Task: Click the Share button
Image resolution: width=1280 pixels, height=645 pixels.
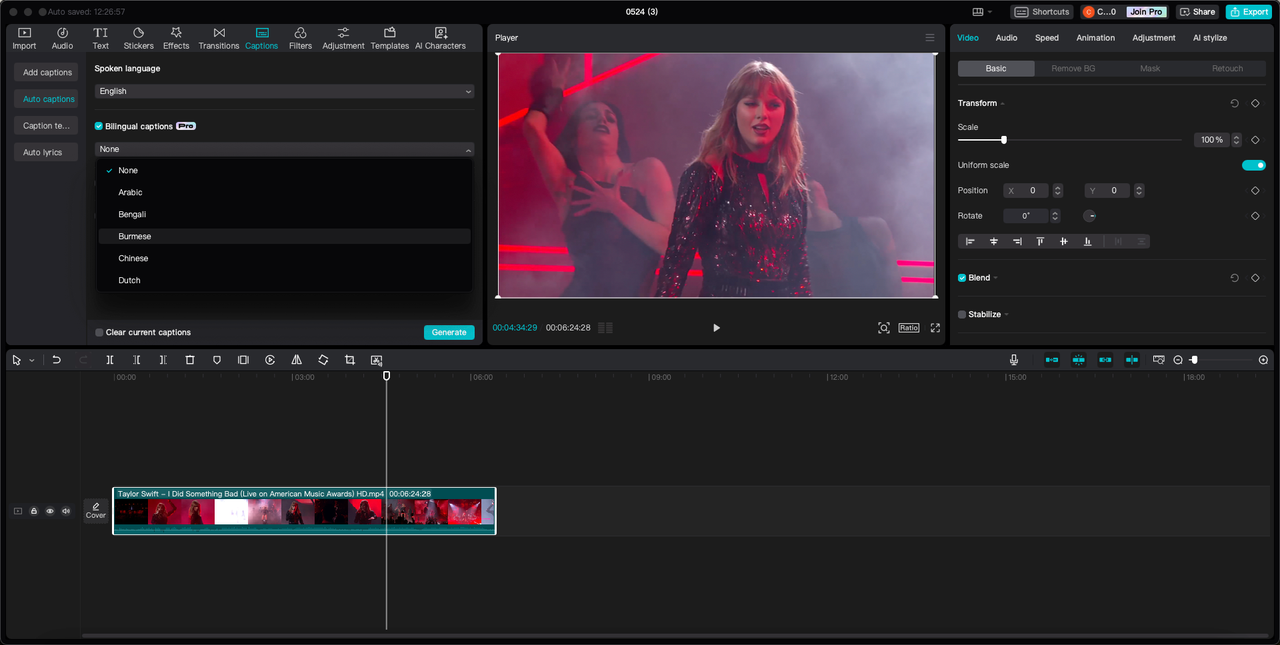Action: [1197, 12]
